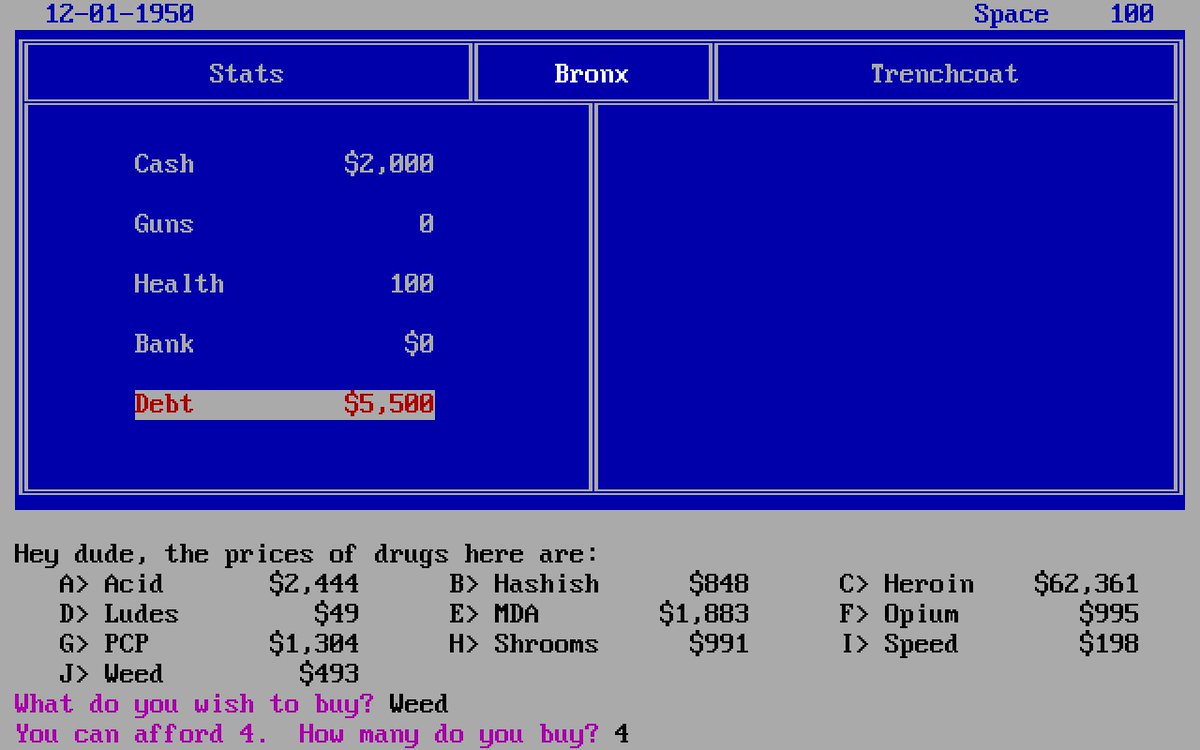The height and width of the screenshot is (750, 1200).
Task: Click the 'What do you wish to buy?' prompt
Action: pos(194,705)
